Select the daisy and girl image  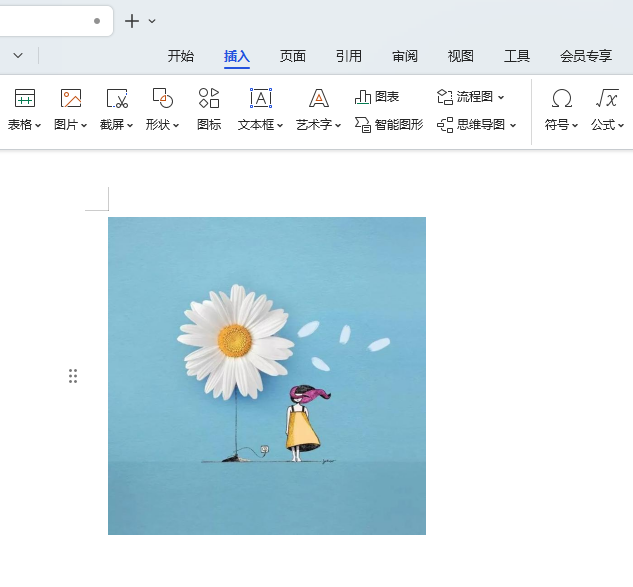267,376
